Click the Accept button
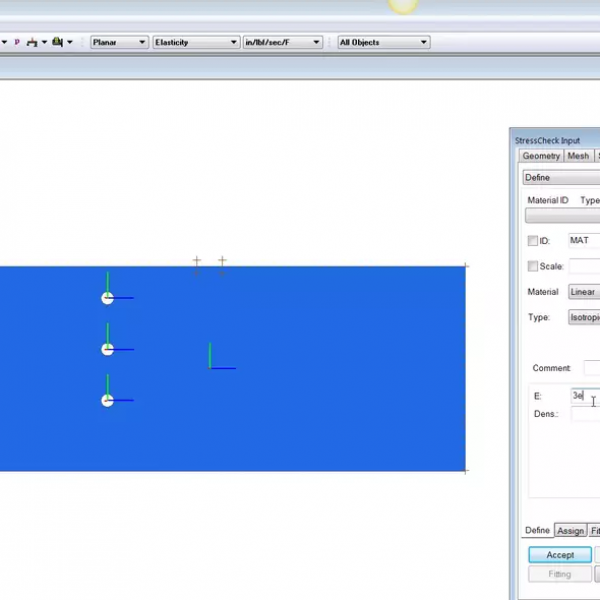Screen dimensions: 600x600 point(560,555)
